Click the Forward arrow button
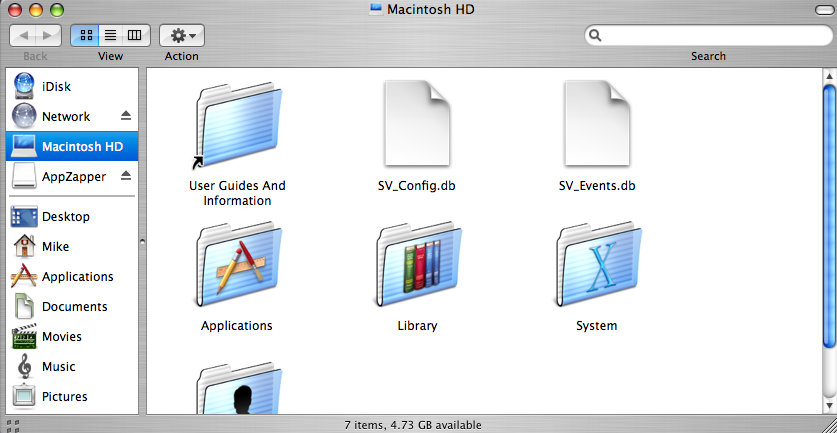The height and width of the screenshot is (433, 837). point(48,35)
